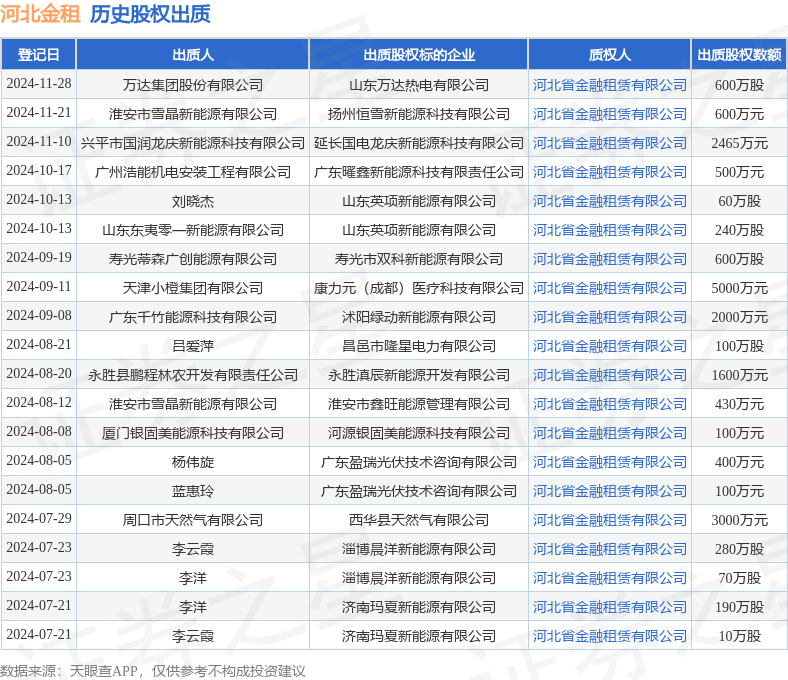The height and width of the screenshot is (680, 788).
Task: Open 河北省金融租赁有限公司 link in 2024-11-28 row
Action: tap(610, 85)
